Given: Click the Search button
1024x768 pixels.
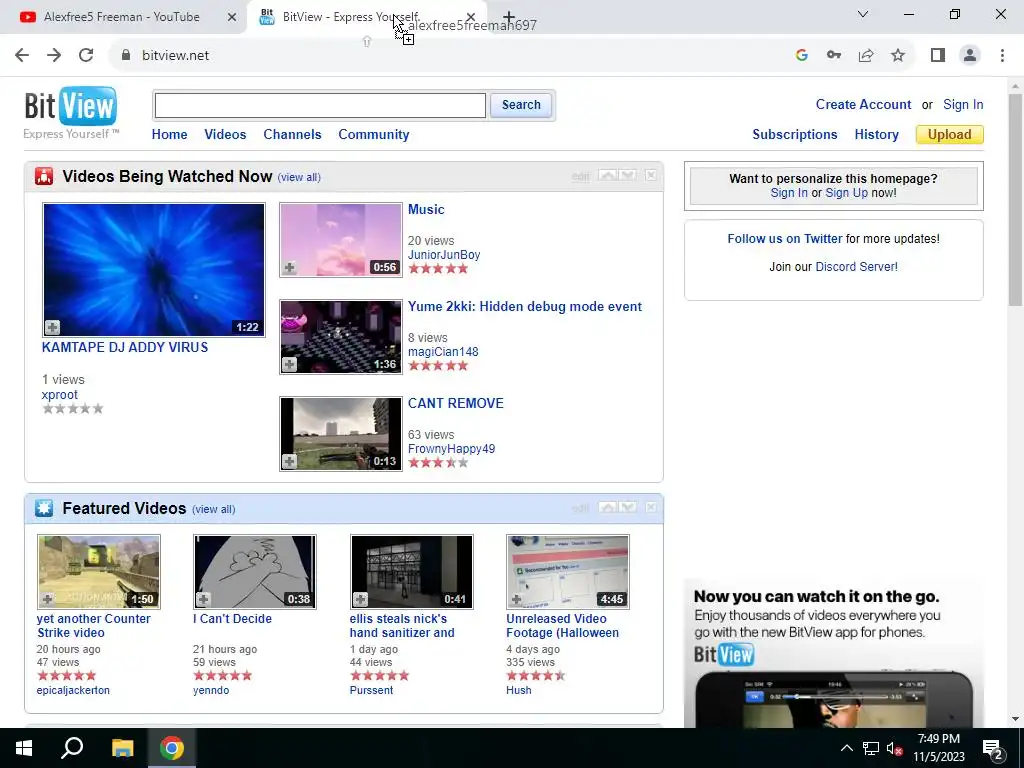Looking at the screenshot, I should (521, 105).
